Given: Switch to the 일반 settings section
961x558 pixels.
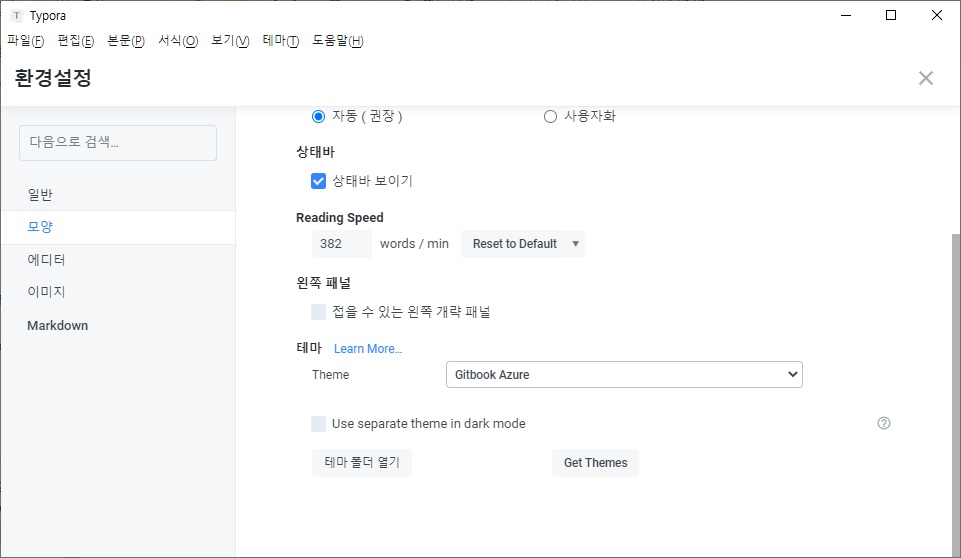Looking at the screenshot, I should [x=118, y=194].
